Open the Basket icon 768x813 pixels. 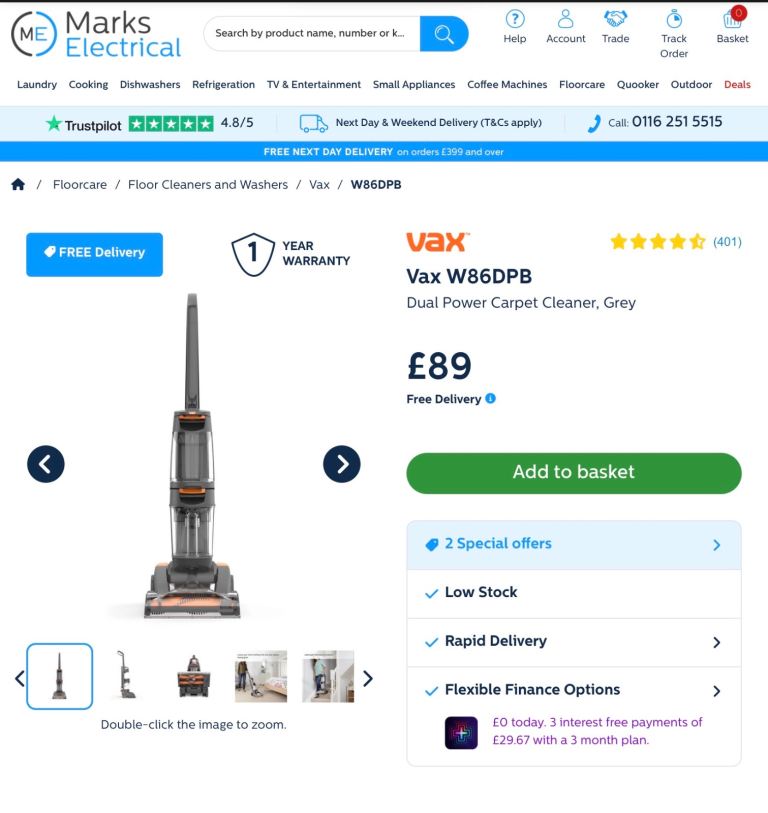(732, 19)
